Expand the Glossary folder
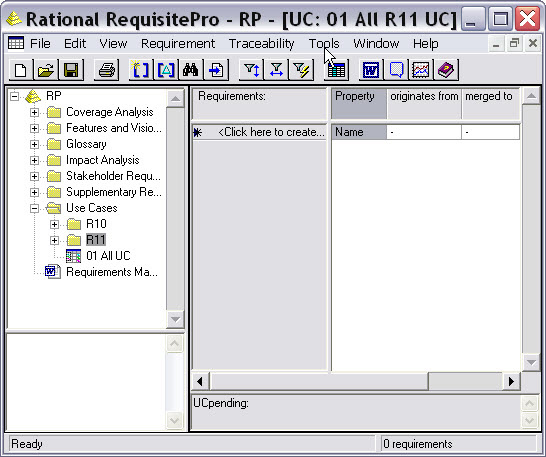 point(34,144)
